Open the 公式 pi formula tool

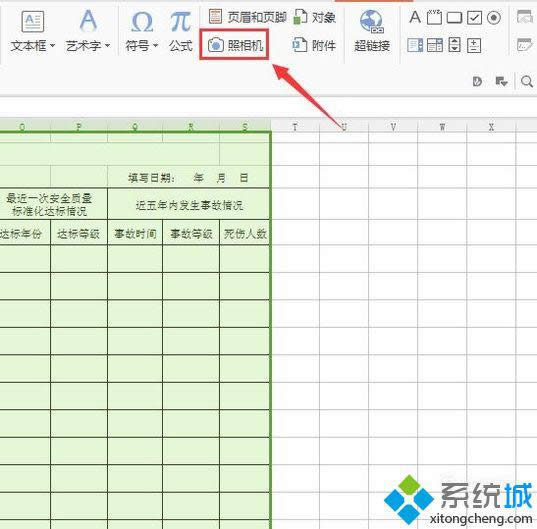pos(180,30)
